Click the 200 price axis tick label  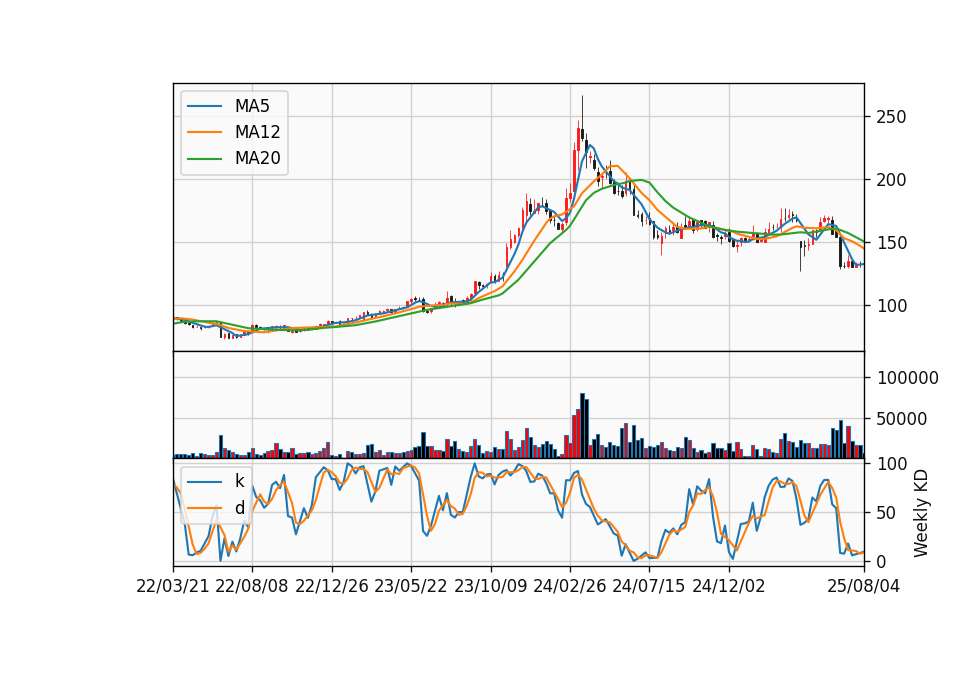point(891,180)
